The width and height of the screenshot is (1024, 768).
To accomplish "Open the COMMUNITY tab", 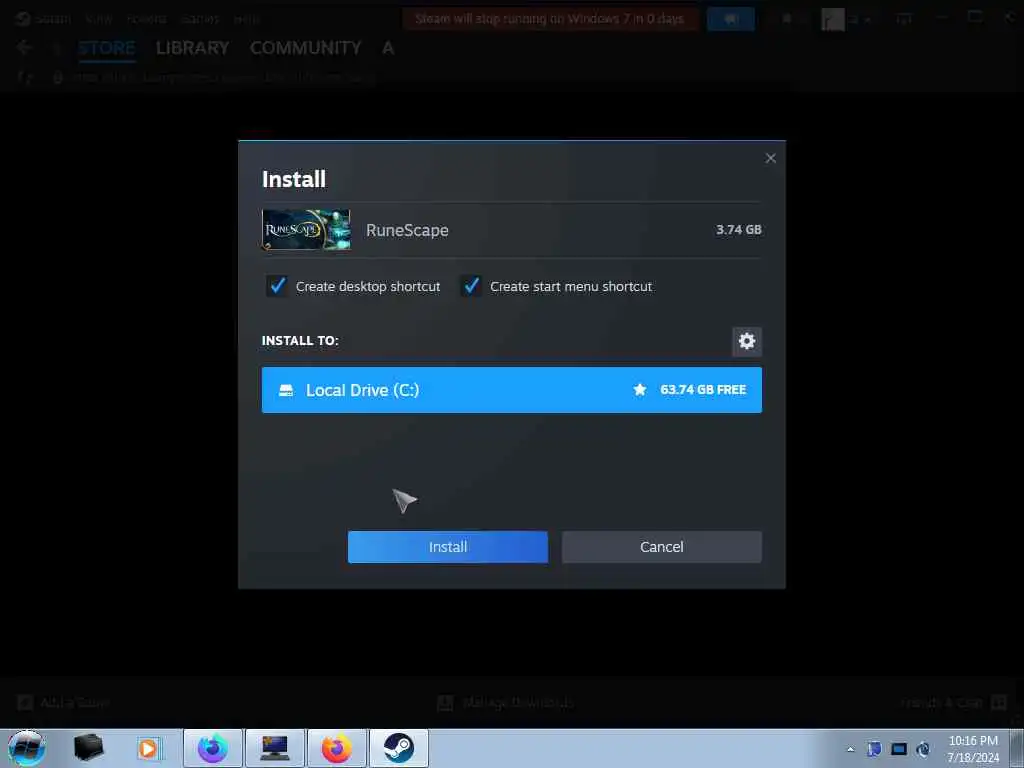I will tap(306, 48).
